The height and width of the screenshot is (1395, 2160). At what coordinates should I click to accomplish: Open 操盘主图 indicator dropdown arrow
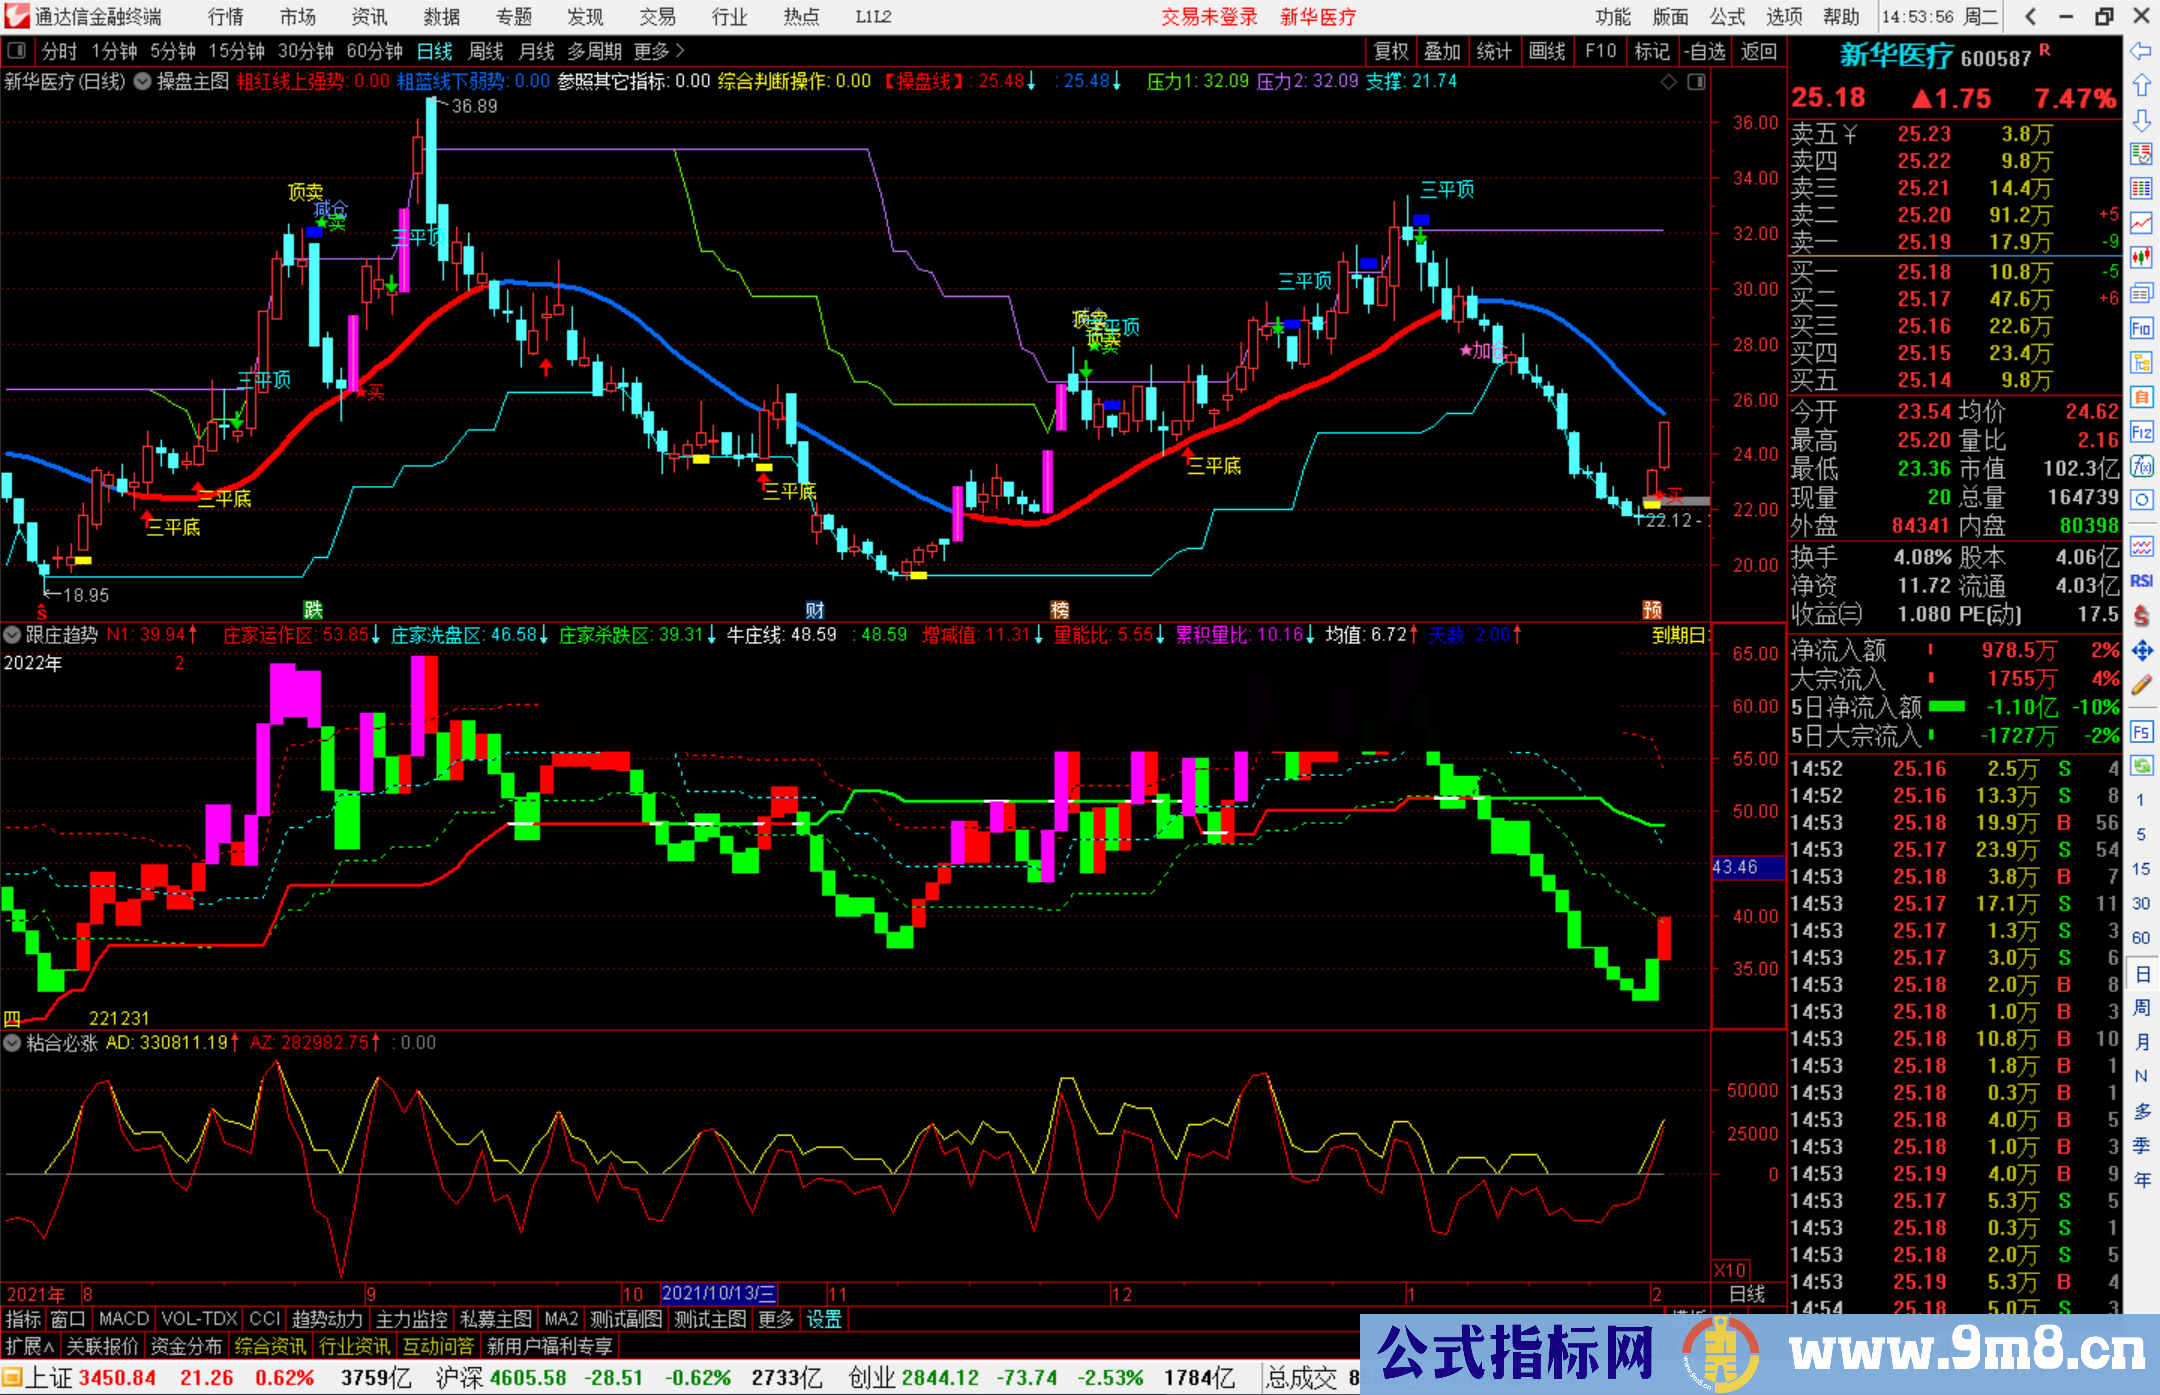tap(142, 81)
